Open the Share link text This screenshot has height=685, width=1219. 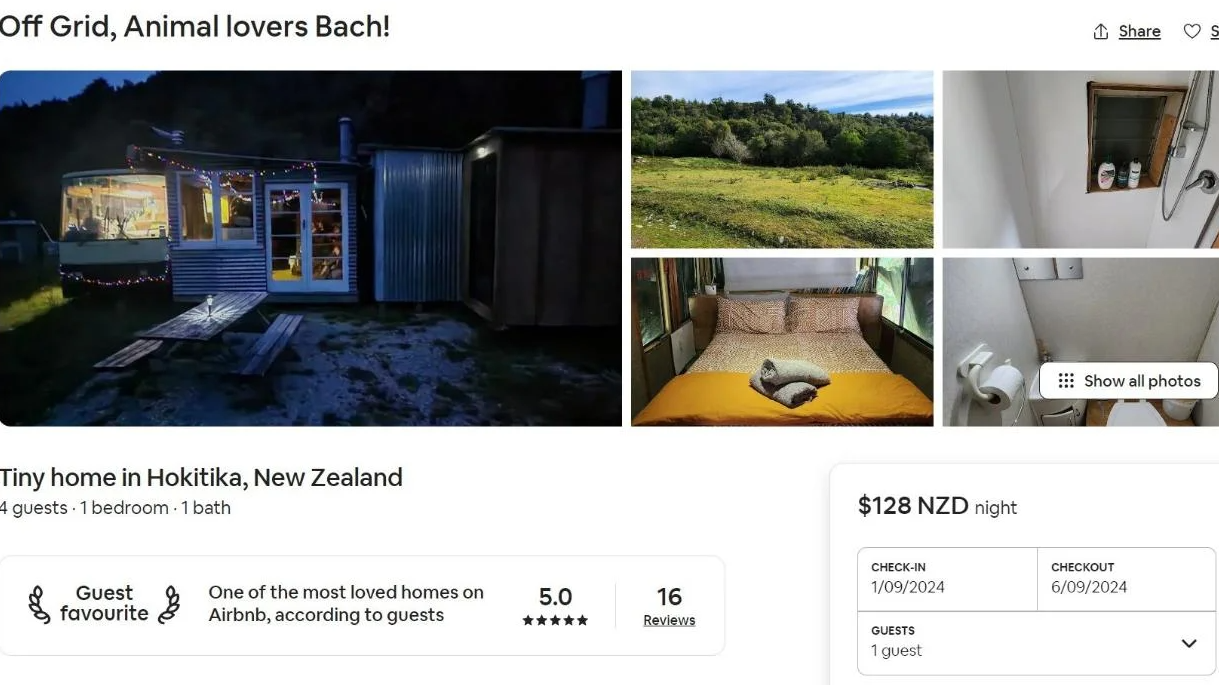1139,32
